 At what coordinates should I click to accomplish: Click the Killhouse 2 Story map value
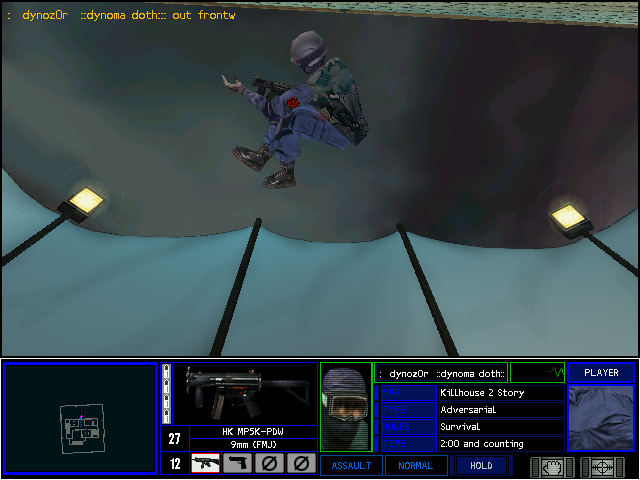501,393
